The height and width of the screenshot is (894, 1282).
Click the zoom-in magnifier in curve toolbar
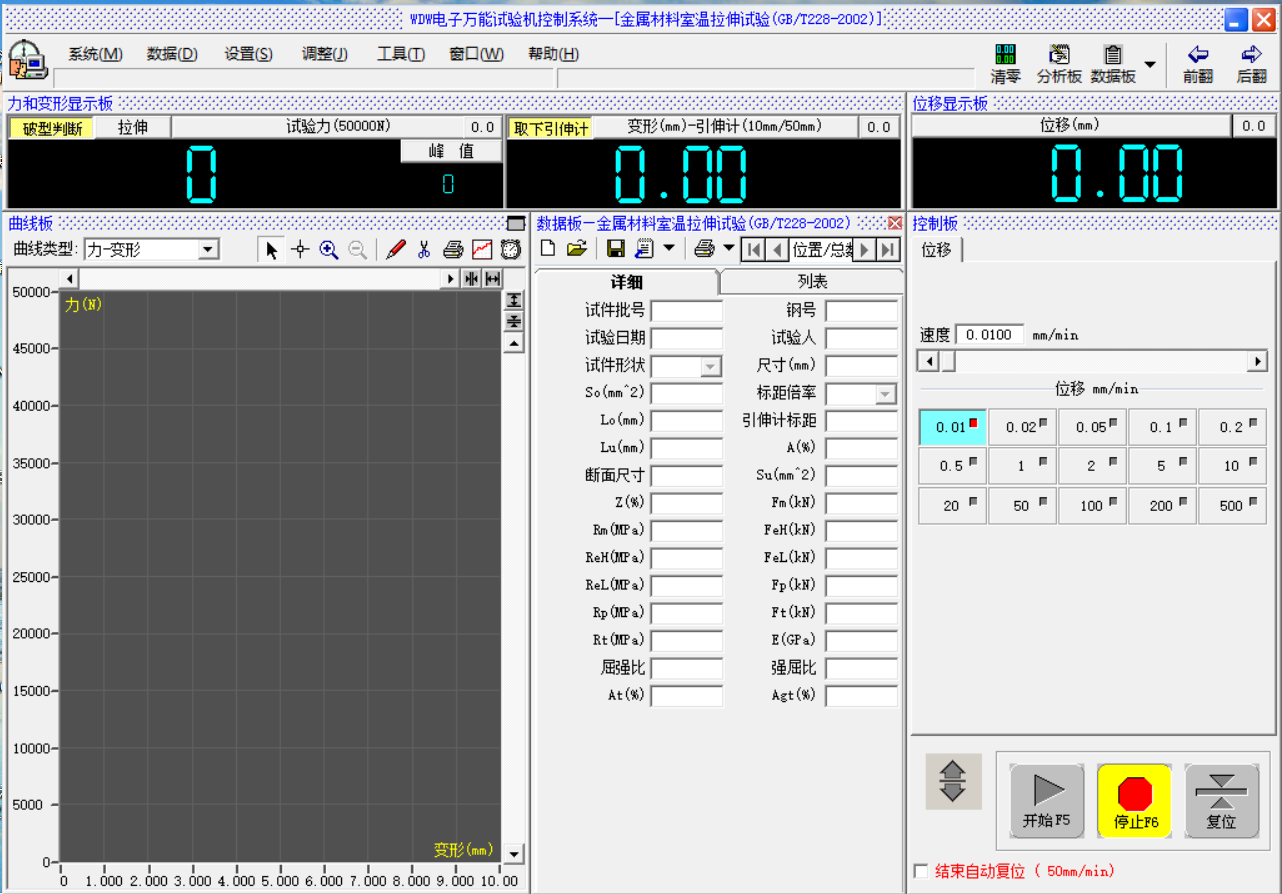tap(329, 250)
